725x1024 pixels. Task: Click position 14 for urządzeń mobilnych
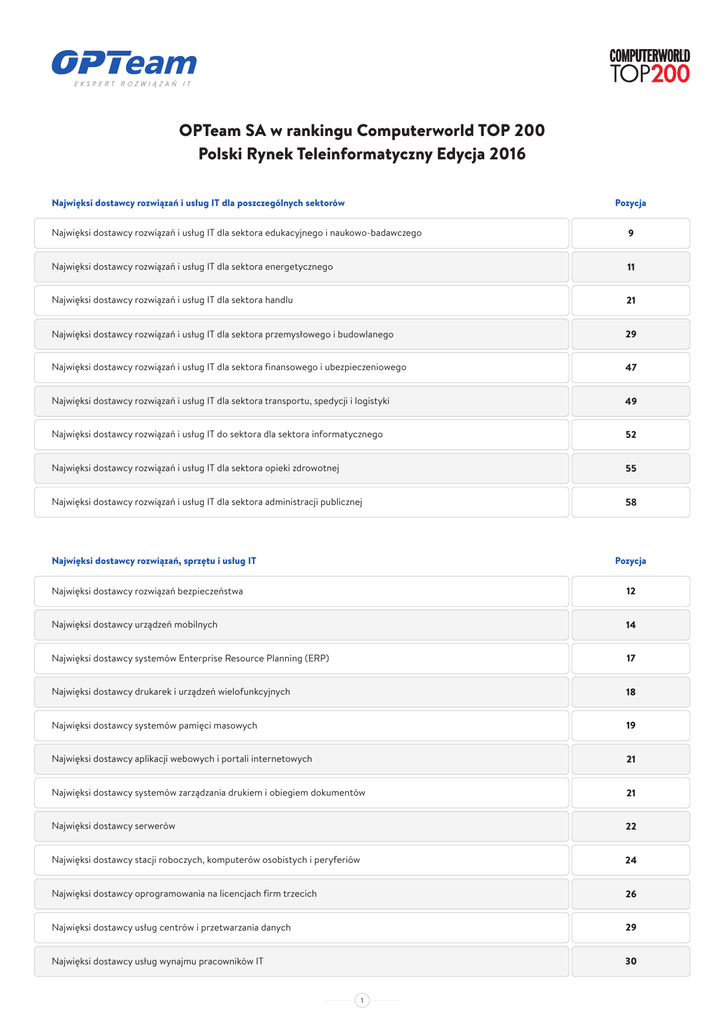click(x=631, y=625)
